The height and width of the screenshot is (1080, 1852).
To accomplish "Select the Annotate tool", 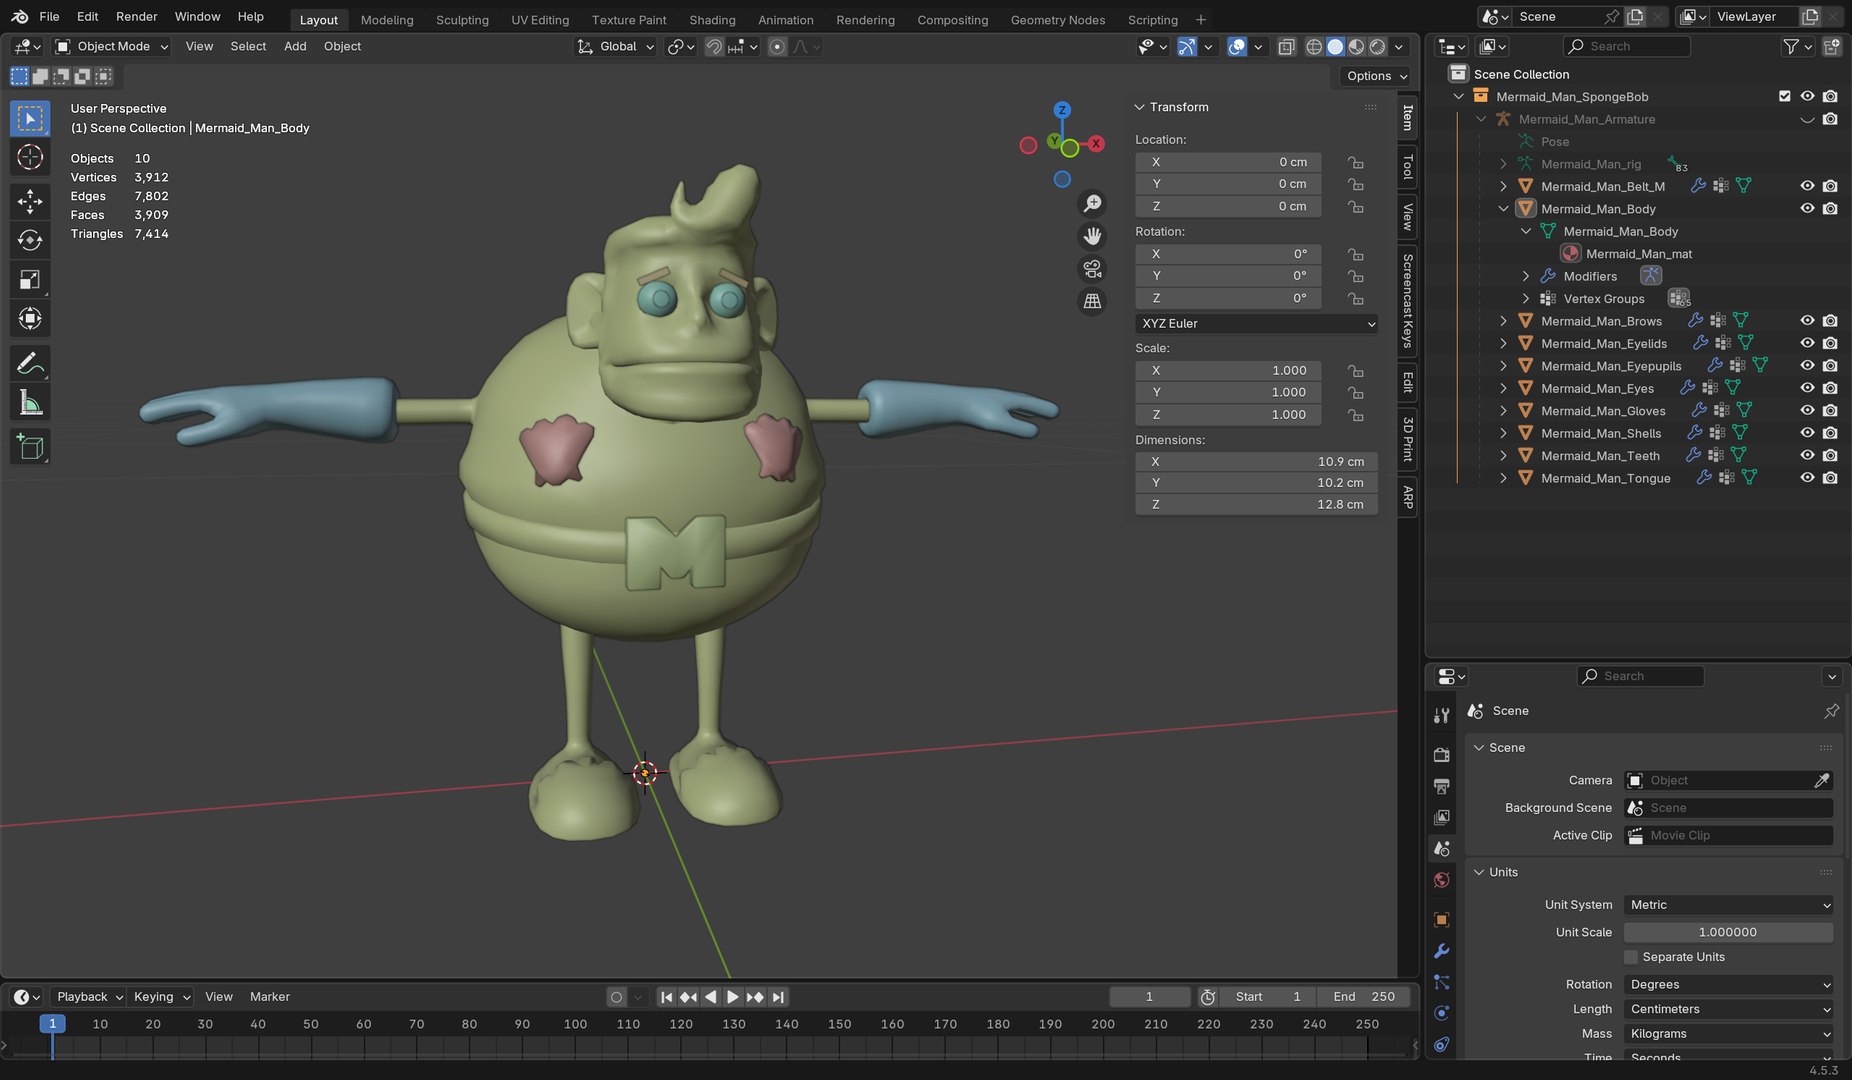I will tap(30, 363).
